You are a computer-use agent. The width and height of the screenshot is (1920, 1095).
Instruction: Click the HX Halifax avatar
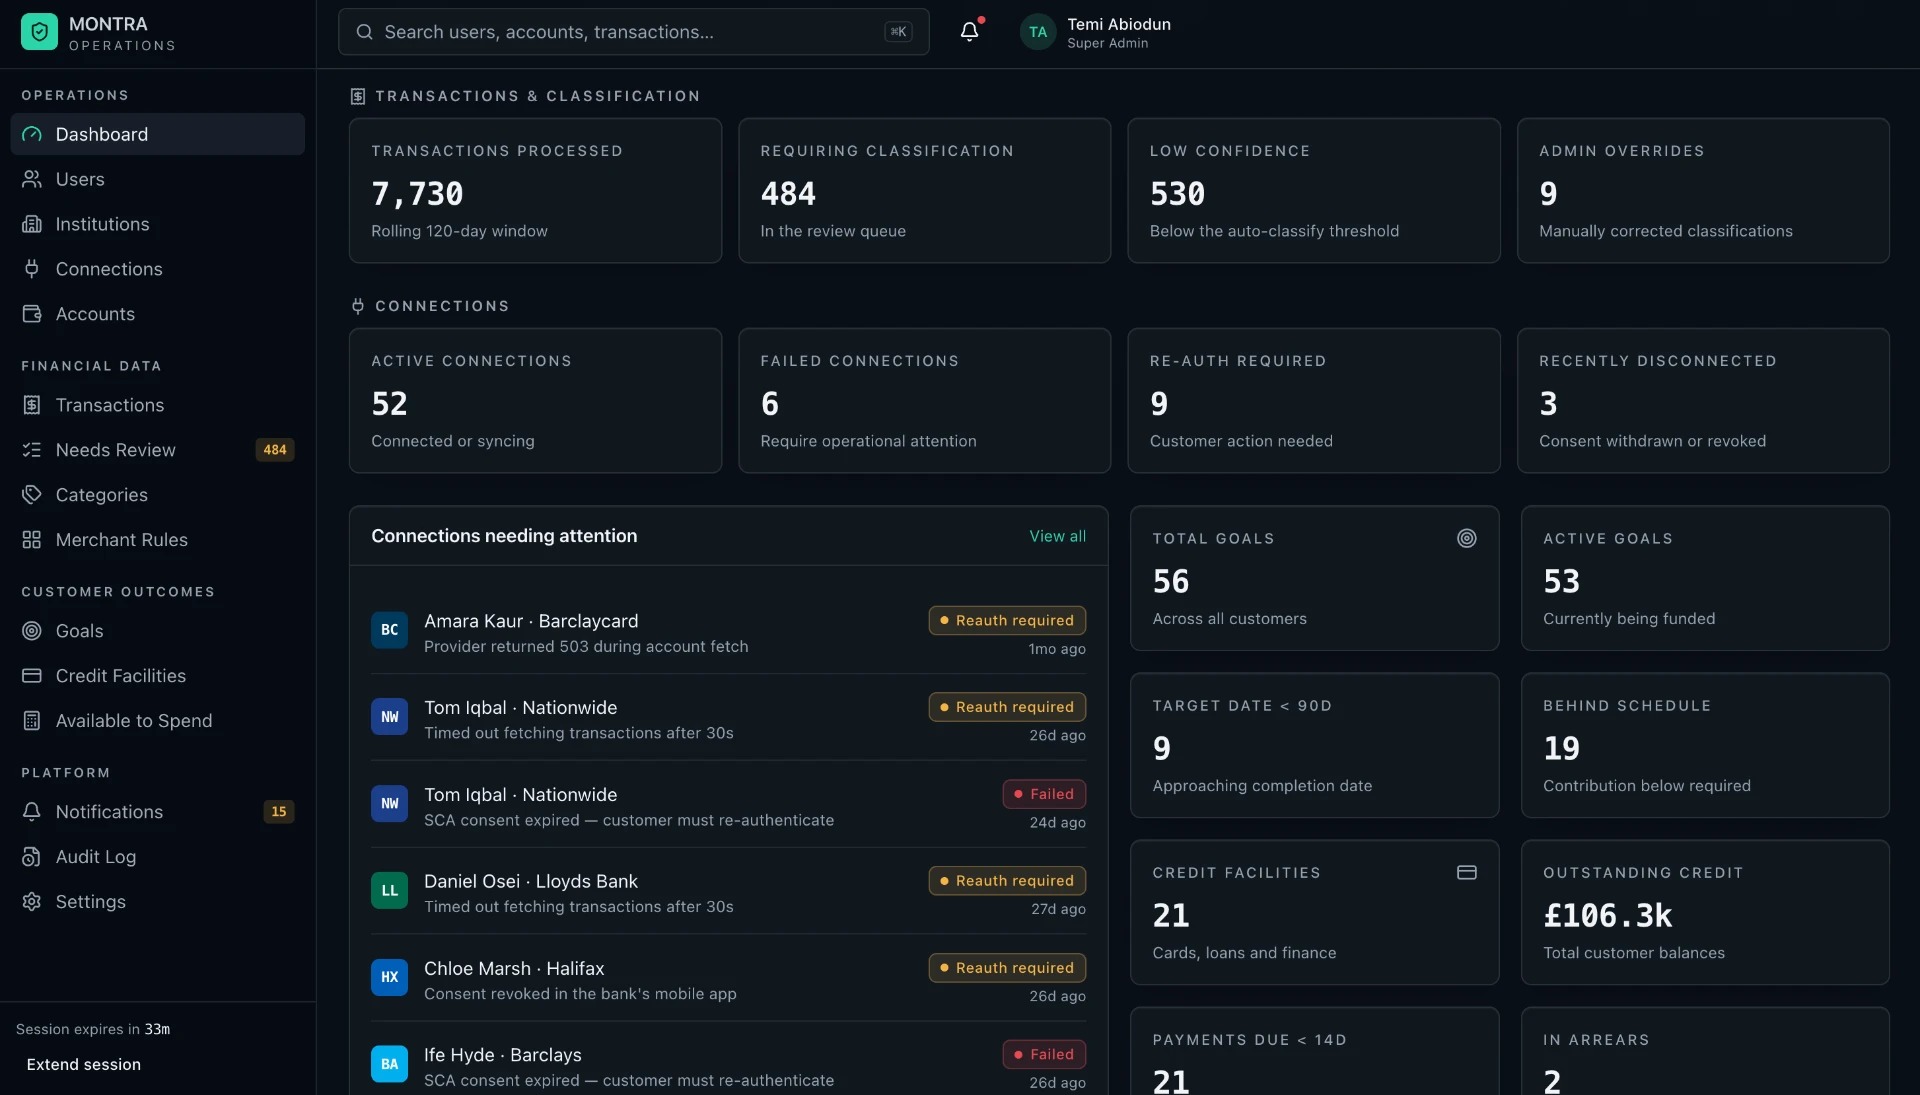(390, 977)
